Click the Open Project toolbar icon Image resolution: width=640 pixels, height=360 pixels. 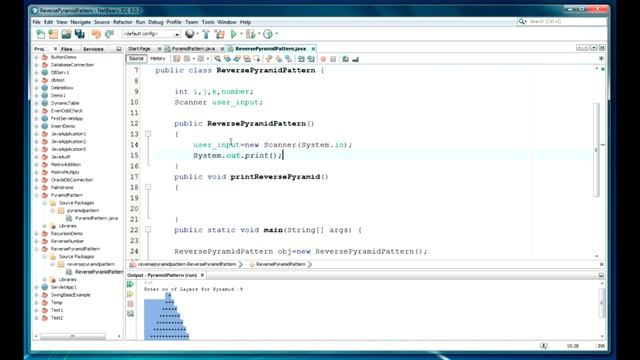coord(66,34)
